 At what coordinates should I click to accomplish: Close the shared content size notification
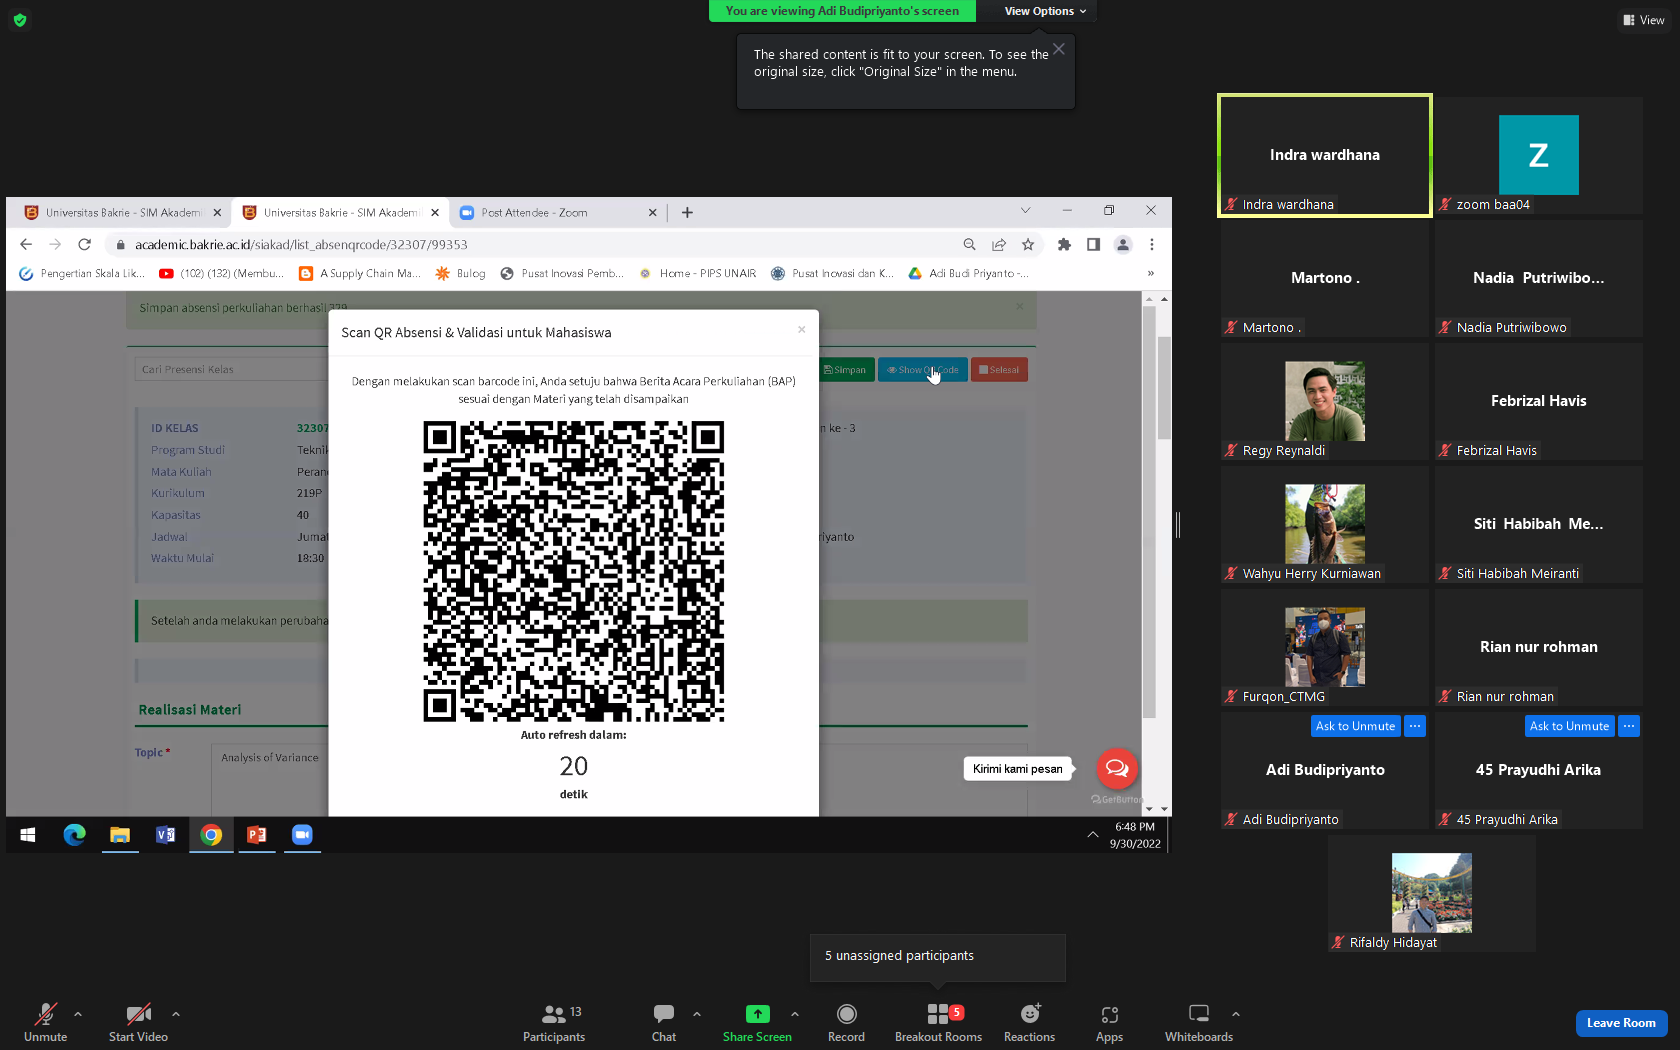(1059, 49)
